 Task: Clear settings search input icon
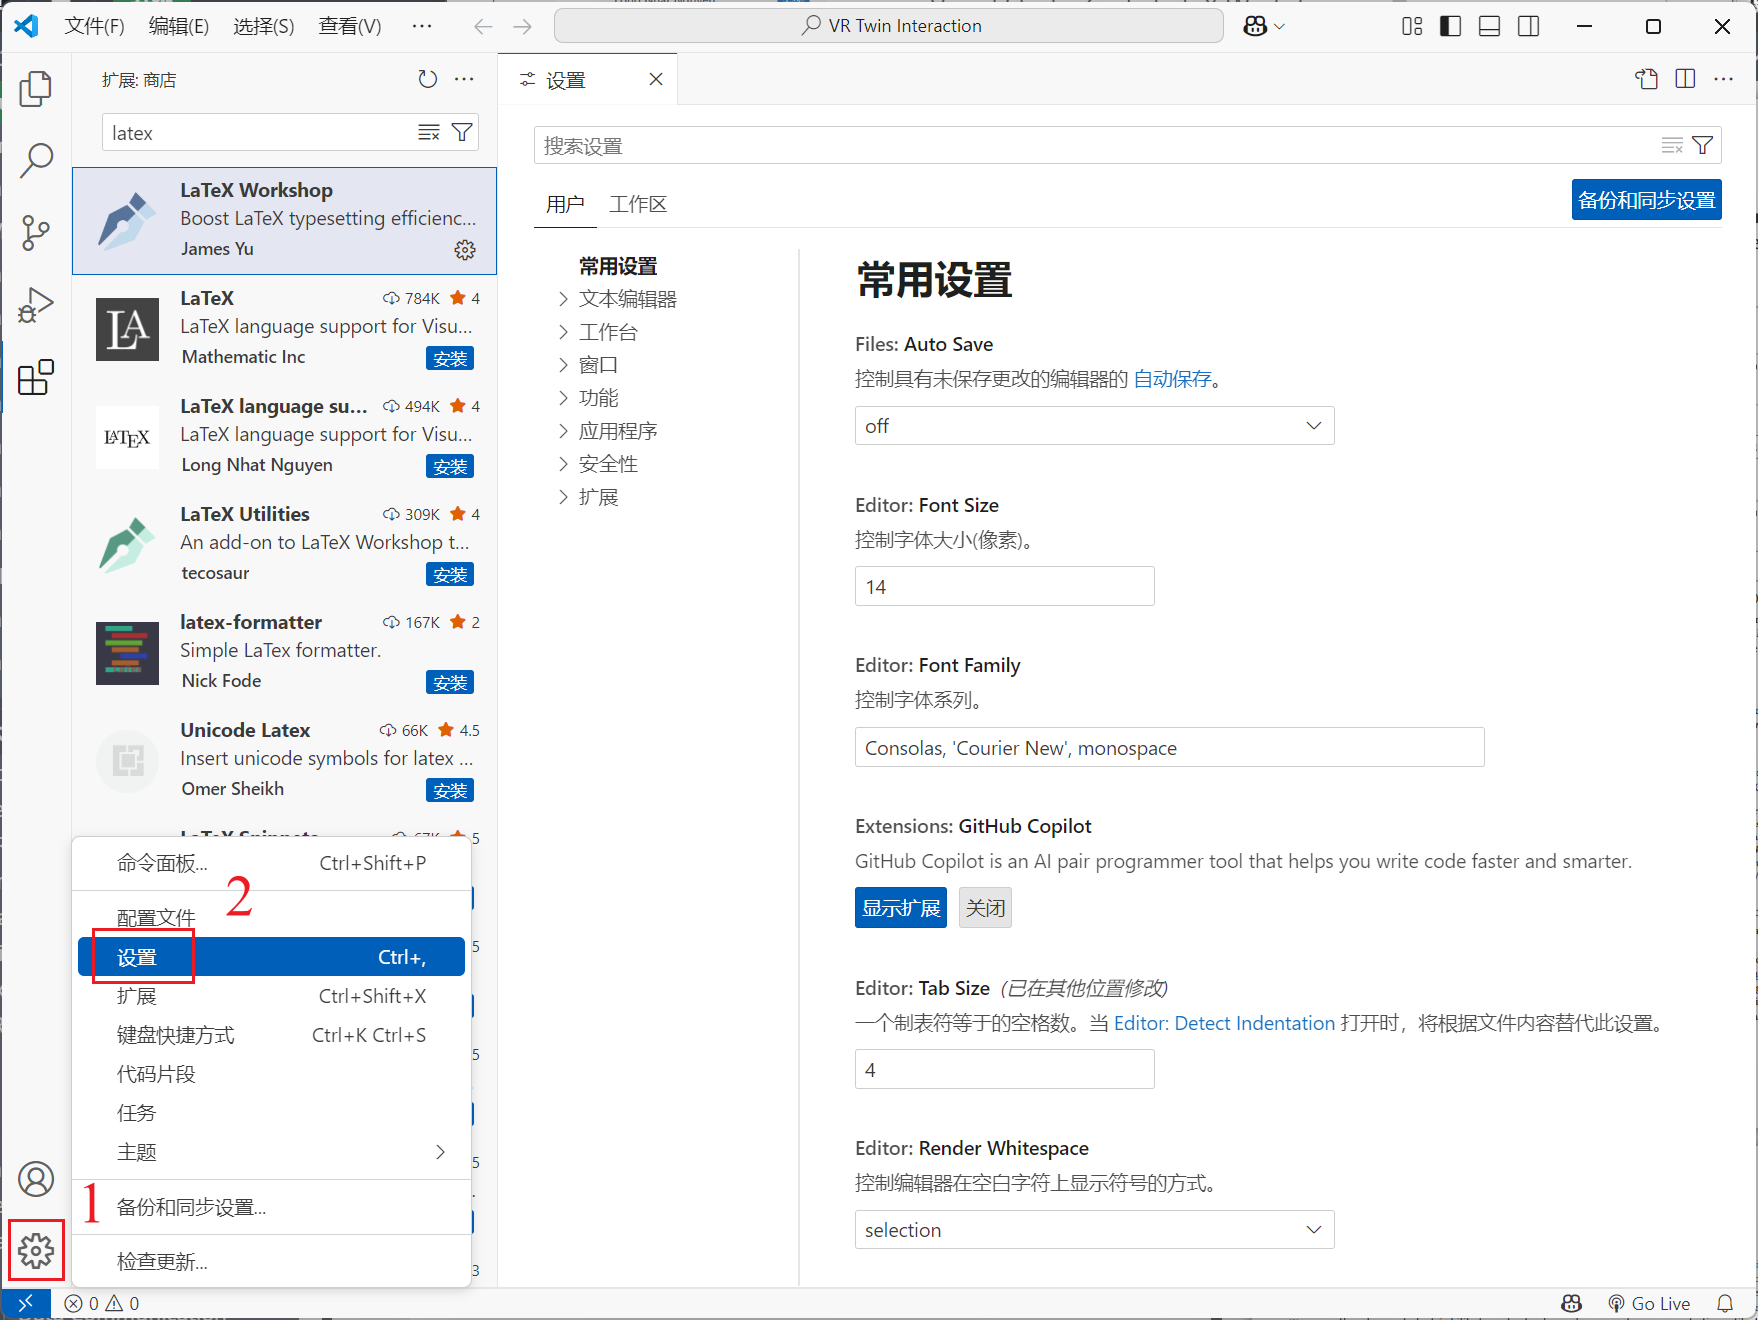pyautogui.click(x=1672, y=146)
